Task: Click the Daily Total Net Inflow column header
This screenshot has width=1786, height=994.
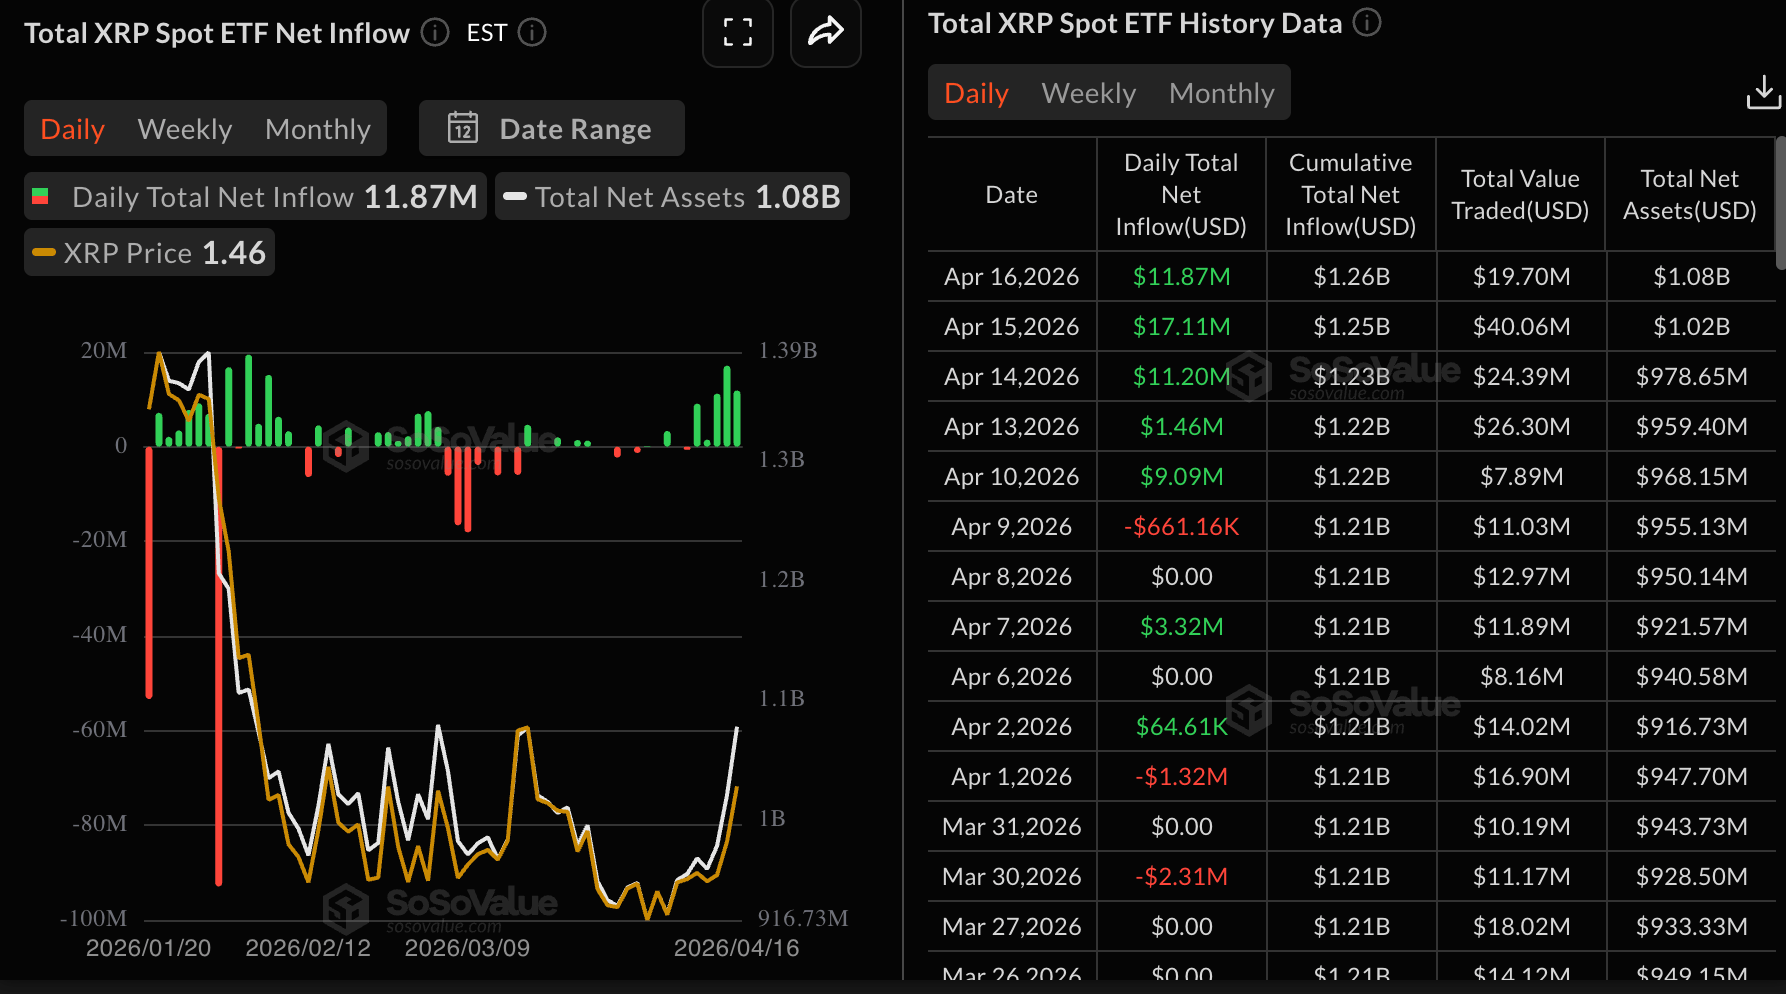Action: point(1181,195)
